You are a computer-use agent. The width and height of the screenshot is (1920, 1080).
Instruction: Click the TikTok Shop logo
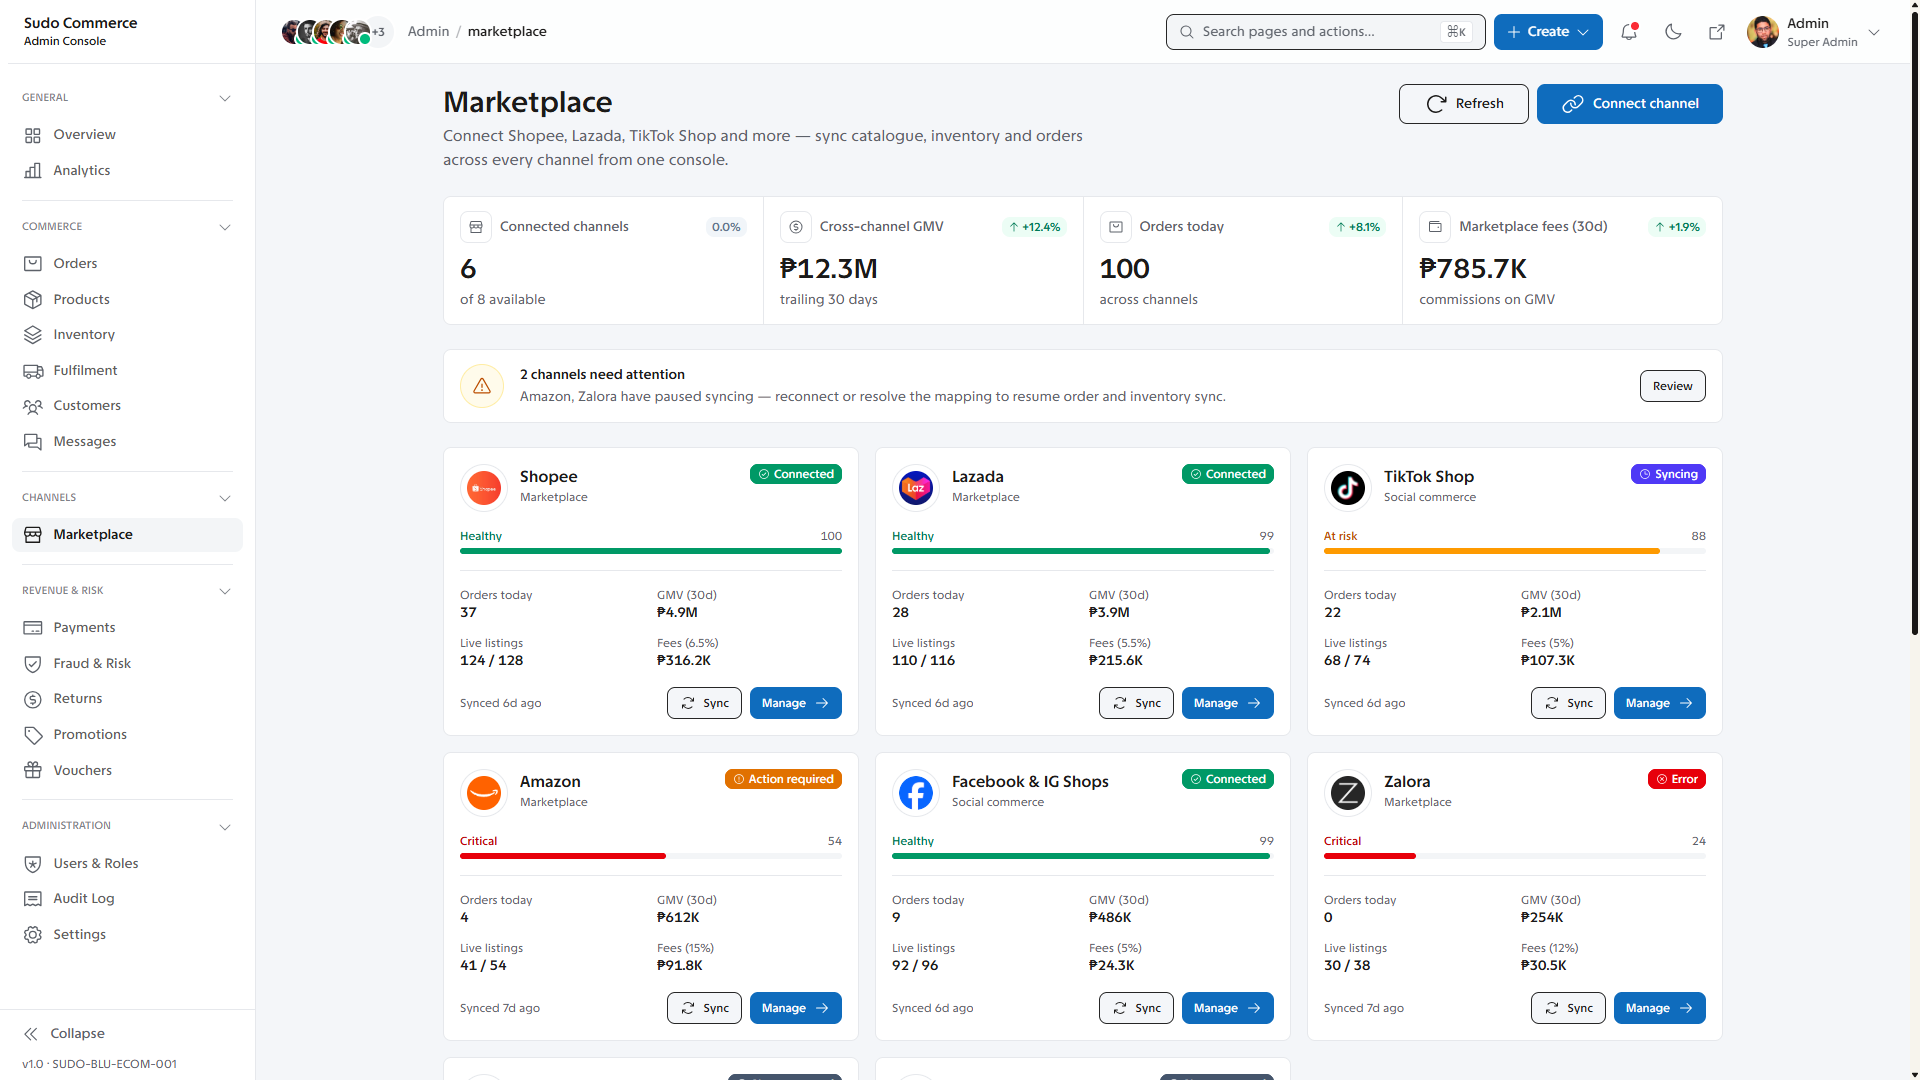point(1348,488)
